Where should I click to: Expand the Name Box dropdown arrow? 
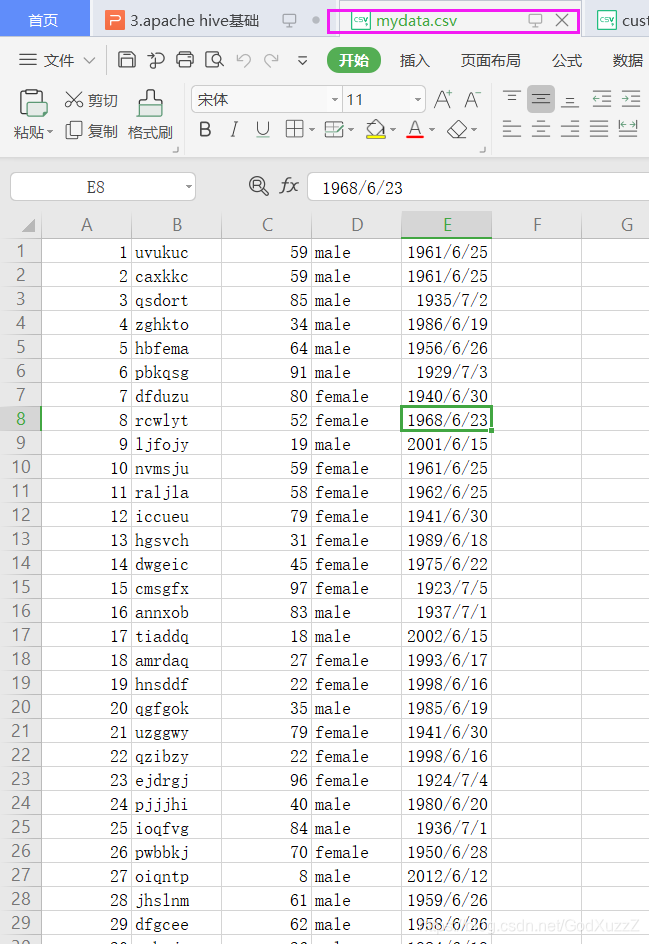point(188,187)
